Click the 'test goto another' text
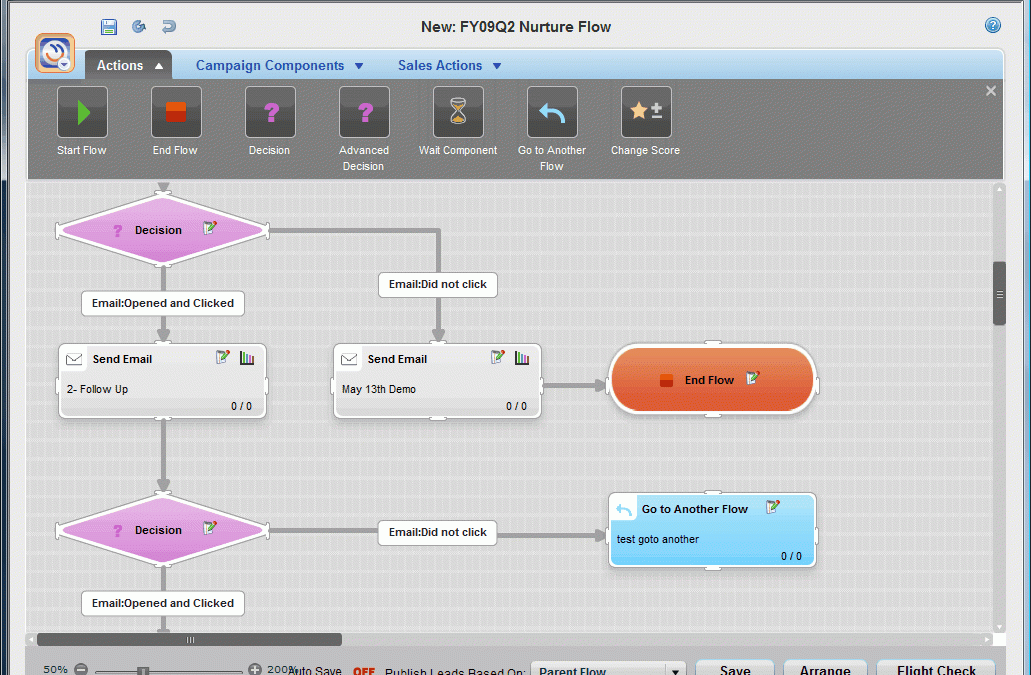Image resolution: width=1031 pixels, height=675 pixels. tap(658, 539)
